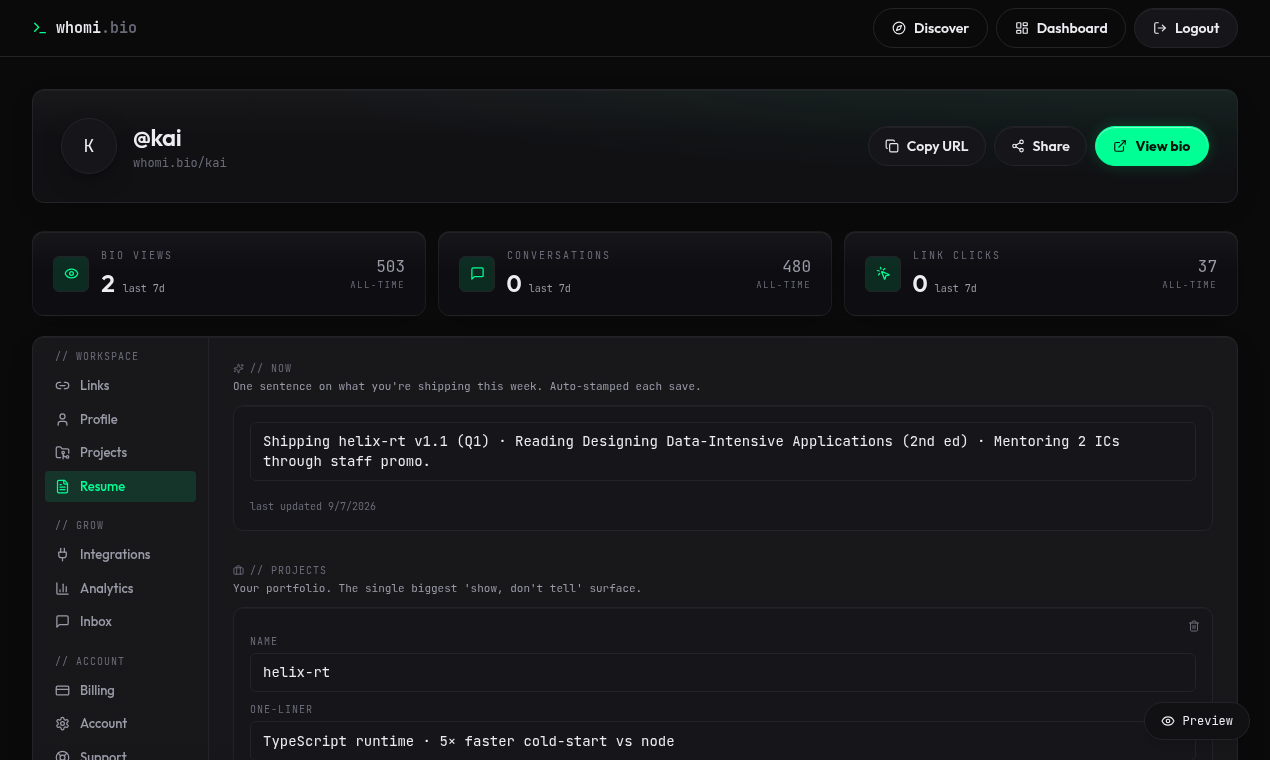Edit the One-liner field about TypeScript runtime
Screen dimensions: 1270x760
[722, 741]
